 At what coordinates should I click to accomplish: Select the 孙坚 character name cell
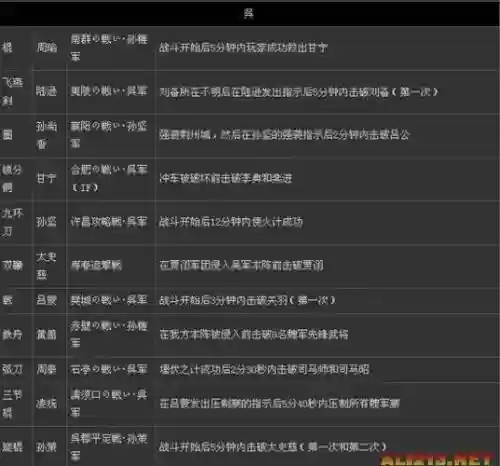46,222
